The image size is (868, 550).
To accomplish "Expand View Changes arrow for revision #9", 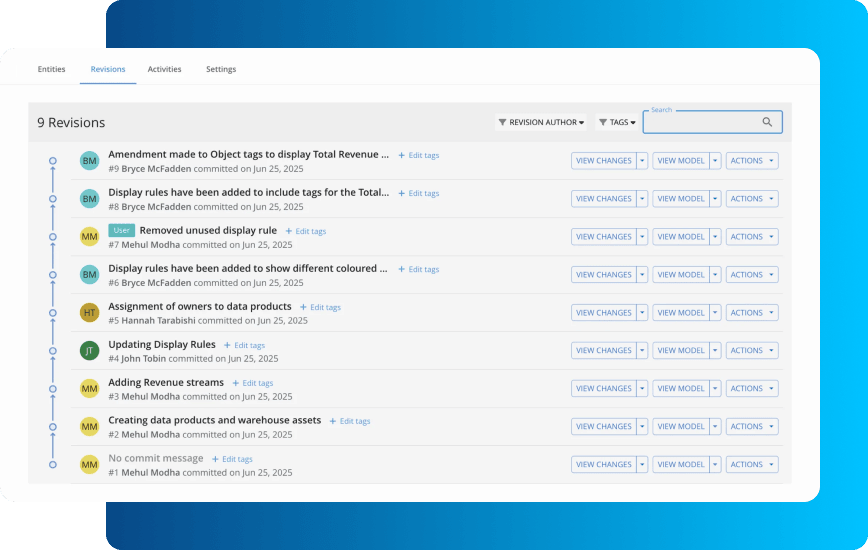I will pos(642,161).
